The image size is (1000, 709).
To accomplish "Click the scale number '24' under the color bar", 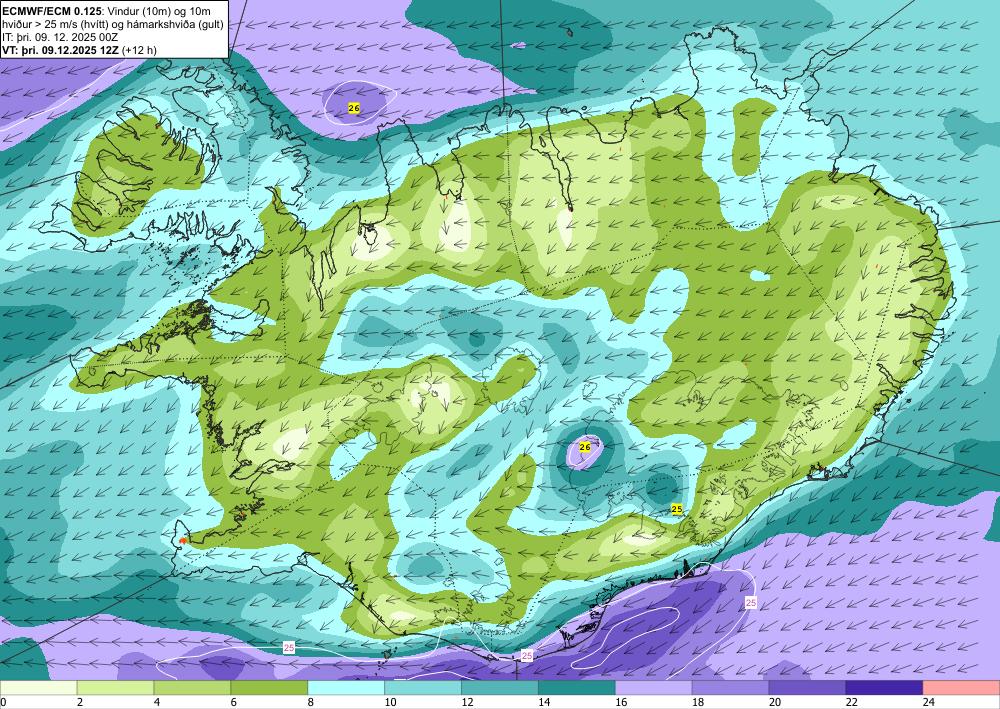I will [929, 702].
